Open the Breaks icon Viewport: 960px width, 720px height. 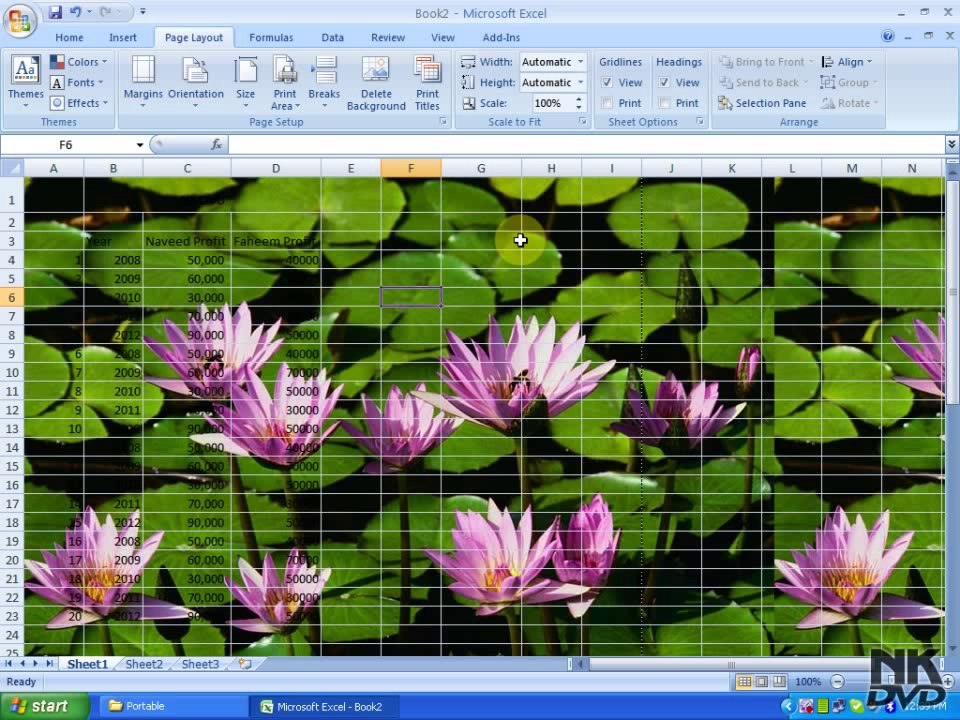(x=324, y=83)
